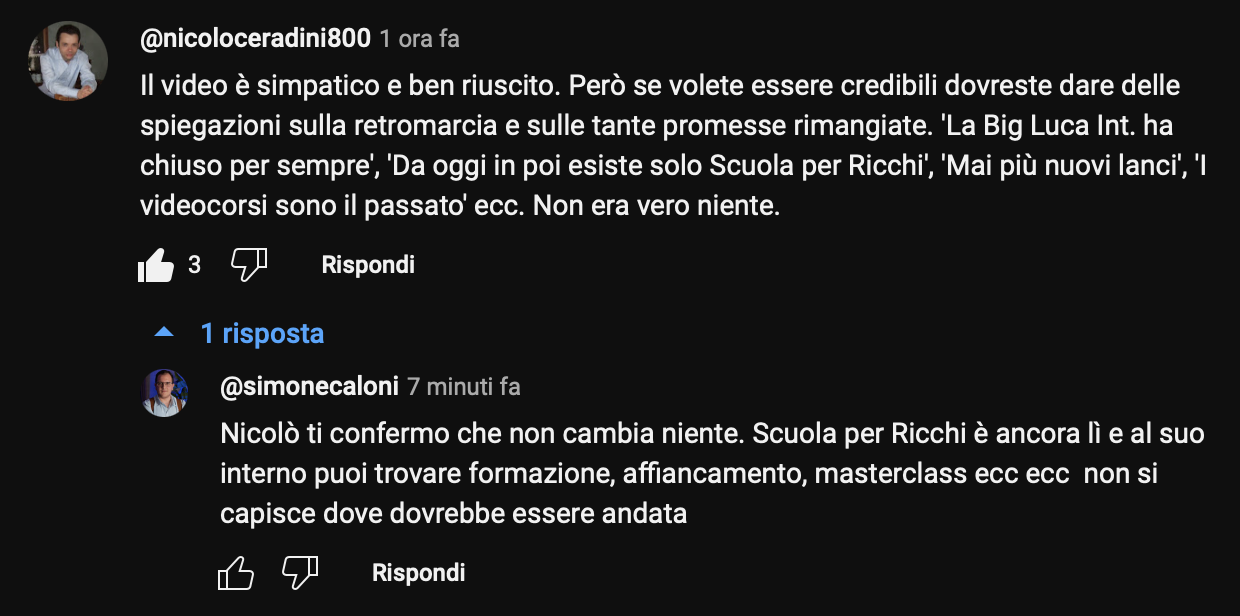This screenshot has width=1240, height=616.
Task: Click the line 'capisce dove dovrebbe essere andata'
Action: [454, 514]
